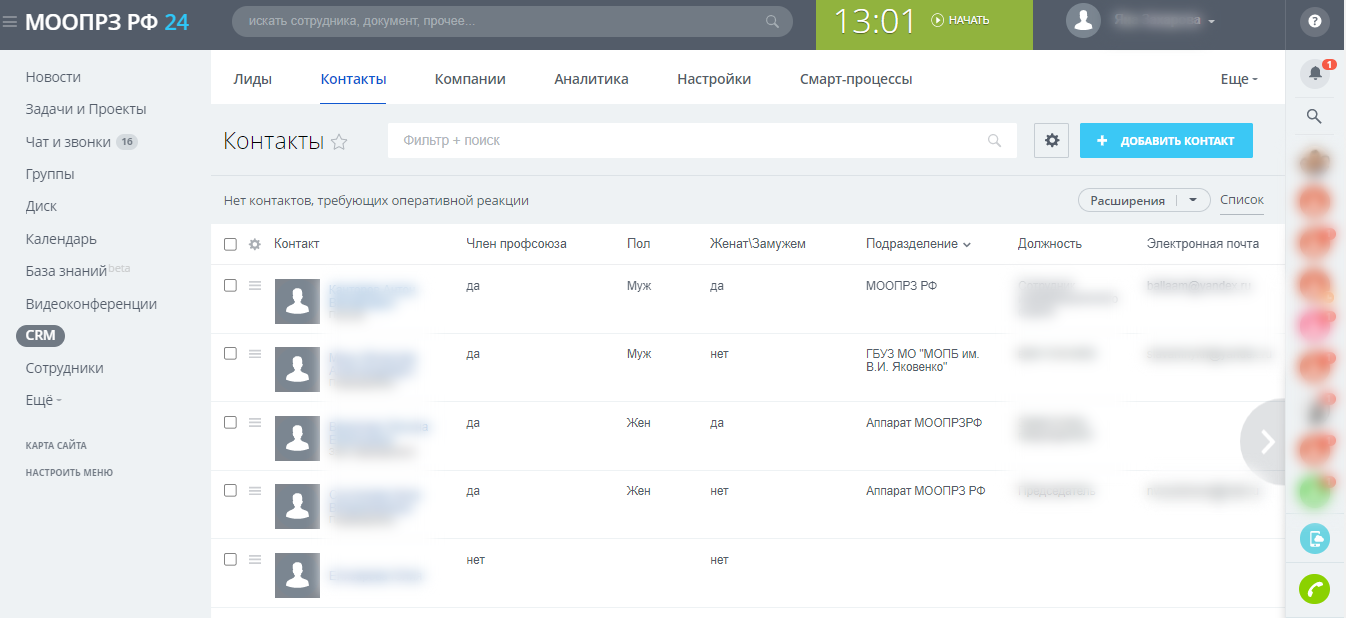The image size is (1346, 618).
Task: Click the magnifier icon in the right sidebar
Action: tap(1315, 117)
